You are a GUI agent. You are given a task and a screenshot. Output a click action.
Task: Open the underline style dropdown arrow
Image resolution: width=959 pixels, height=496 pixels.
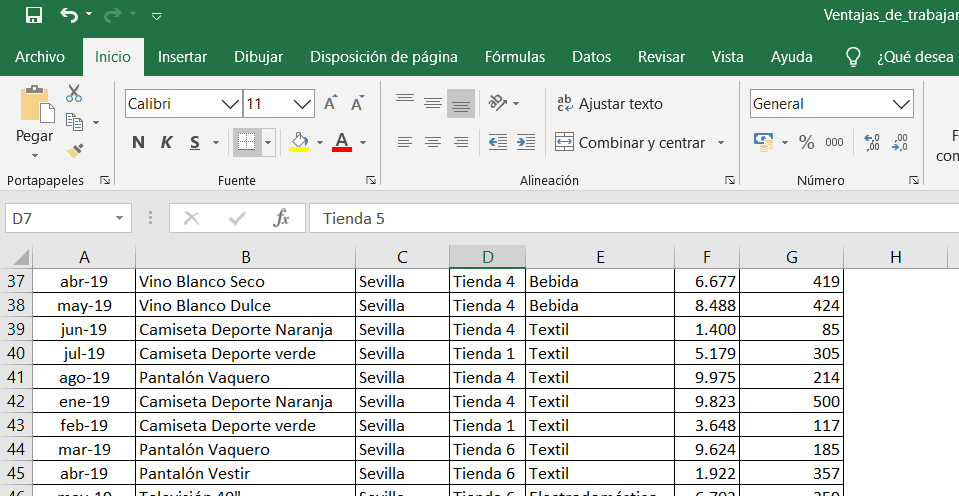point(215,143)
